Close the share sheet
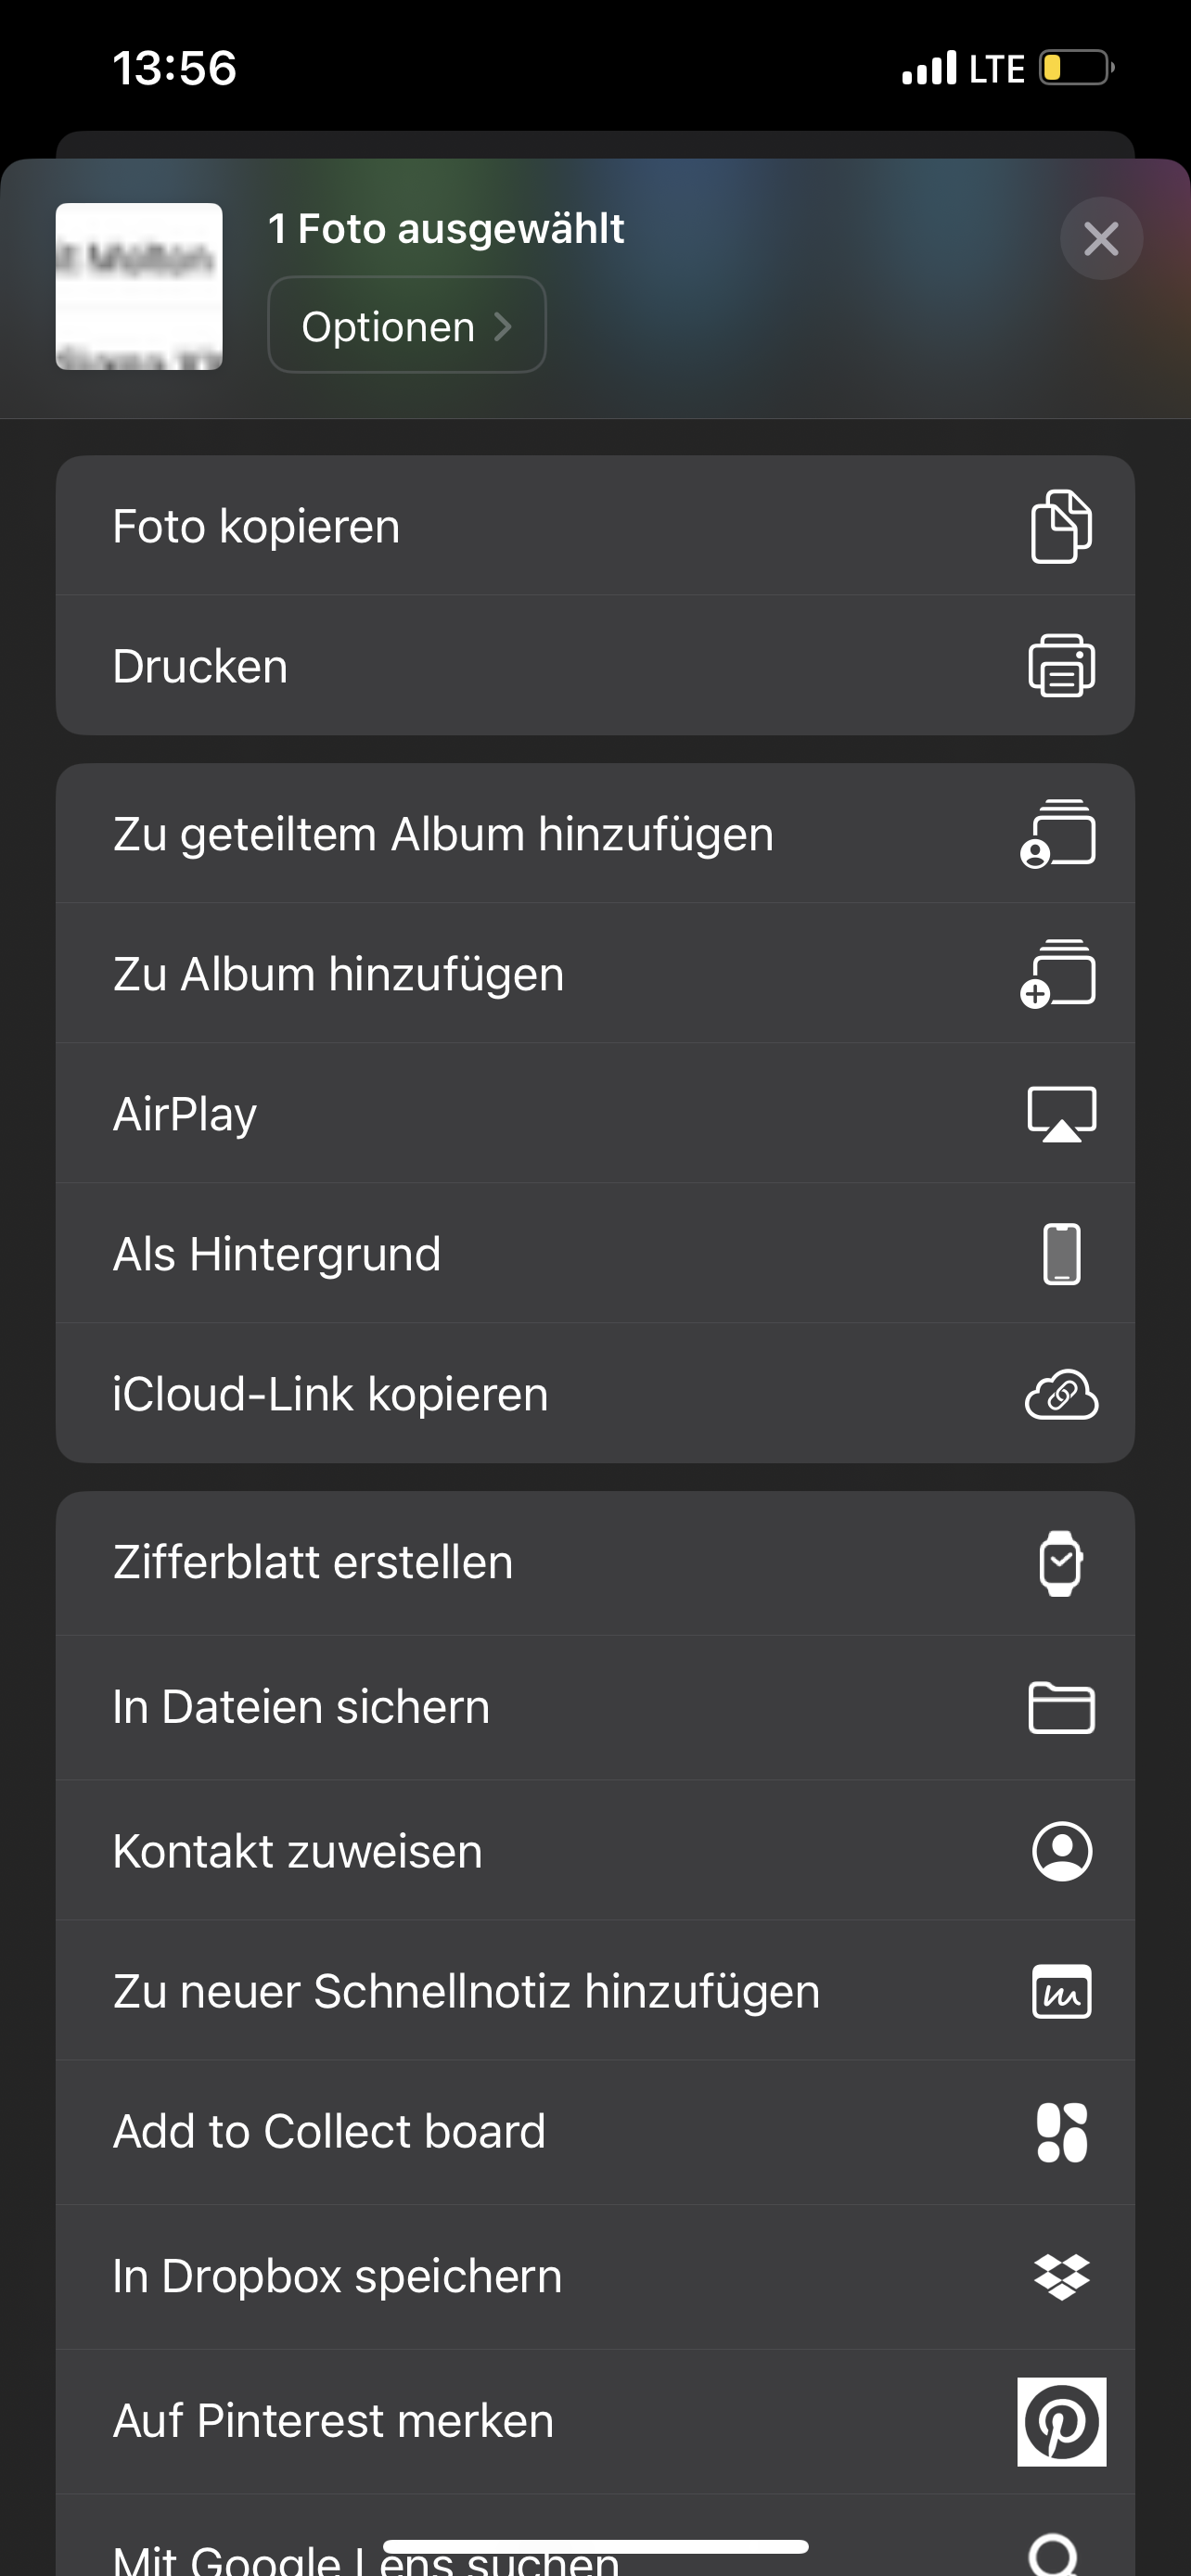Image resolution: width=1191 pixels, height=2576 pixels. 1101,239
